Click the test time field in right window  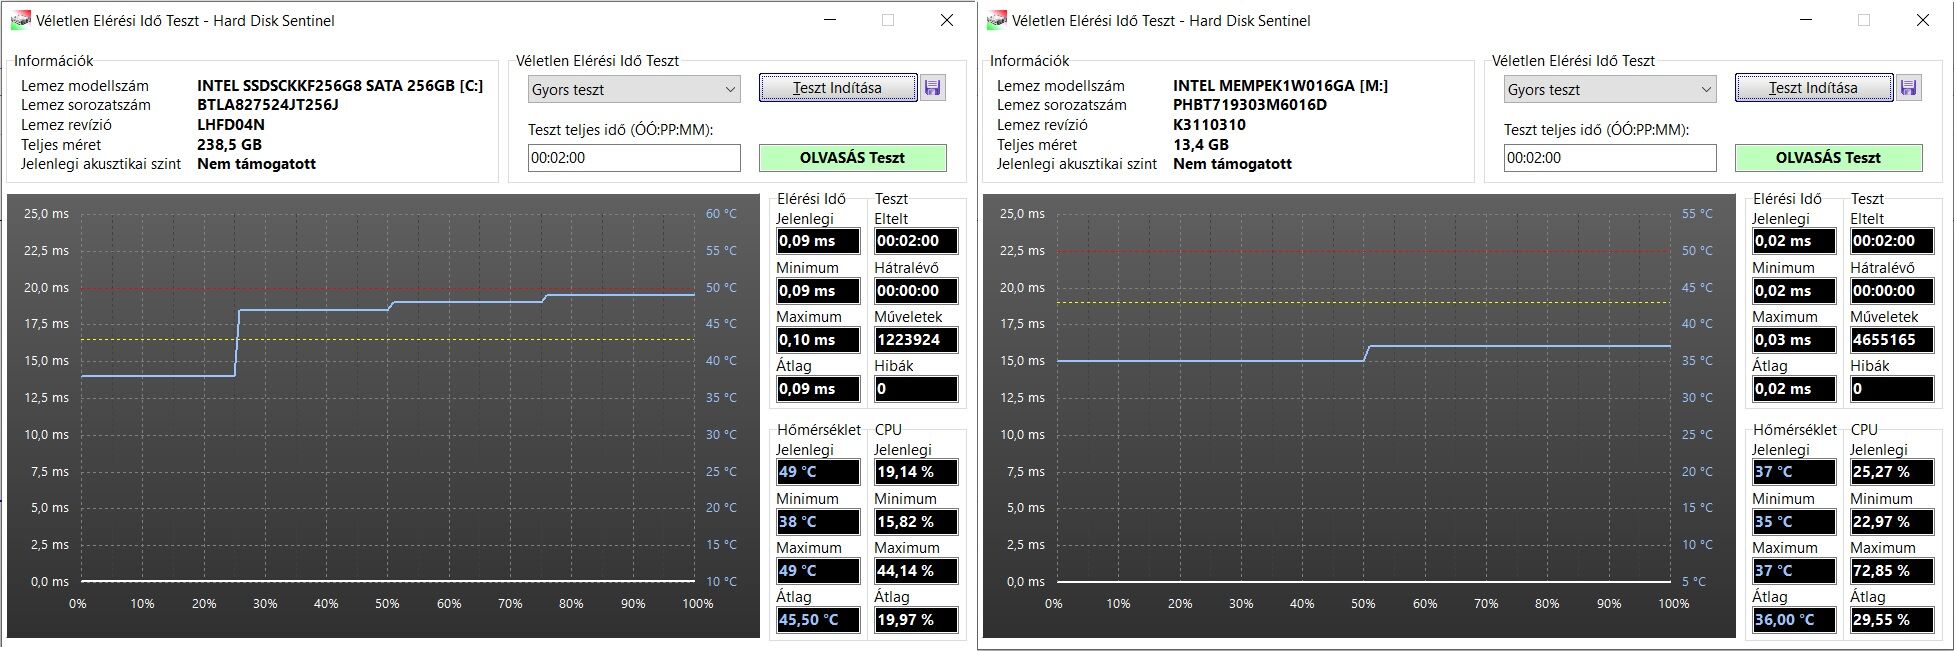[x=1610, y=158]
